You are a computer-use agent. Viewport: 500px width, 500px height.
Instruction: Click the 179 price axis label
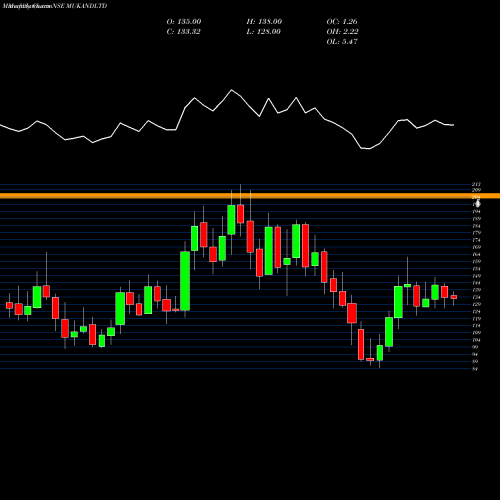click(476, 233)
